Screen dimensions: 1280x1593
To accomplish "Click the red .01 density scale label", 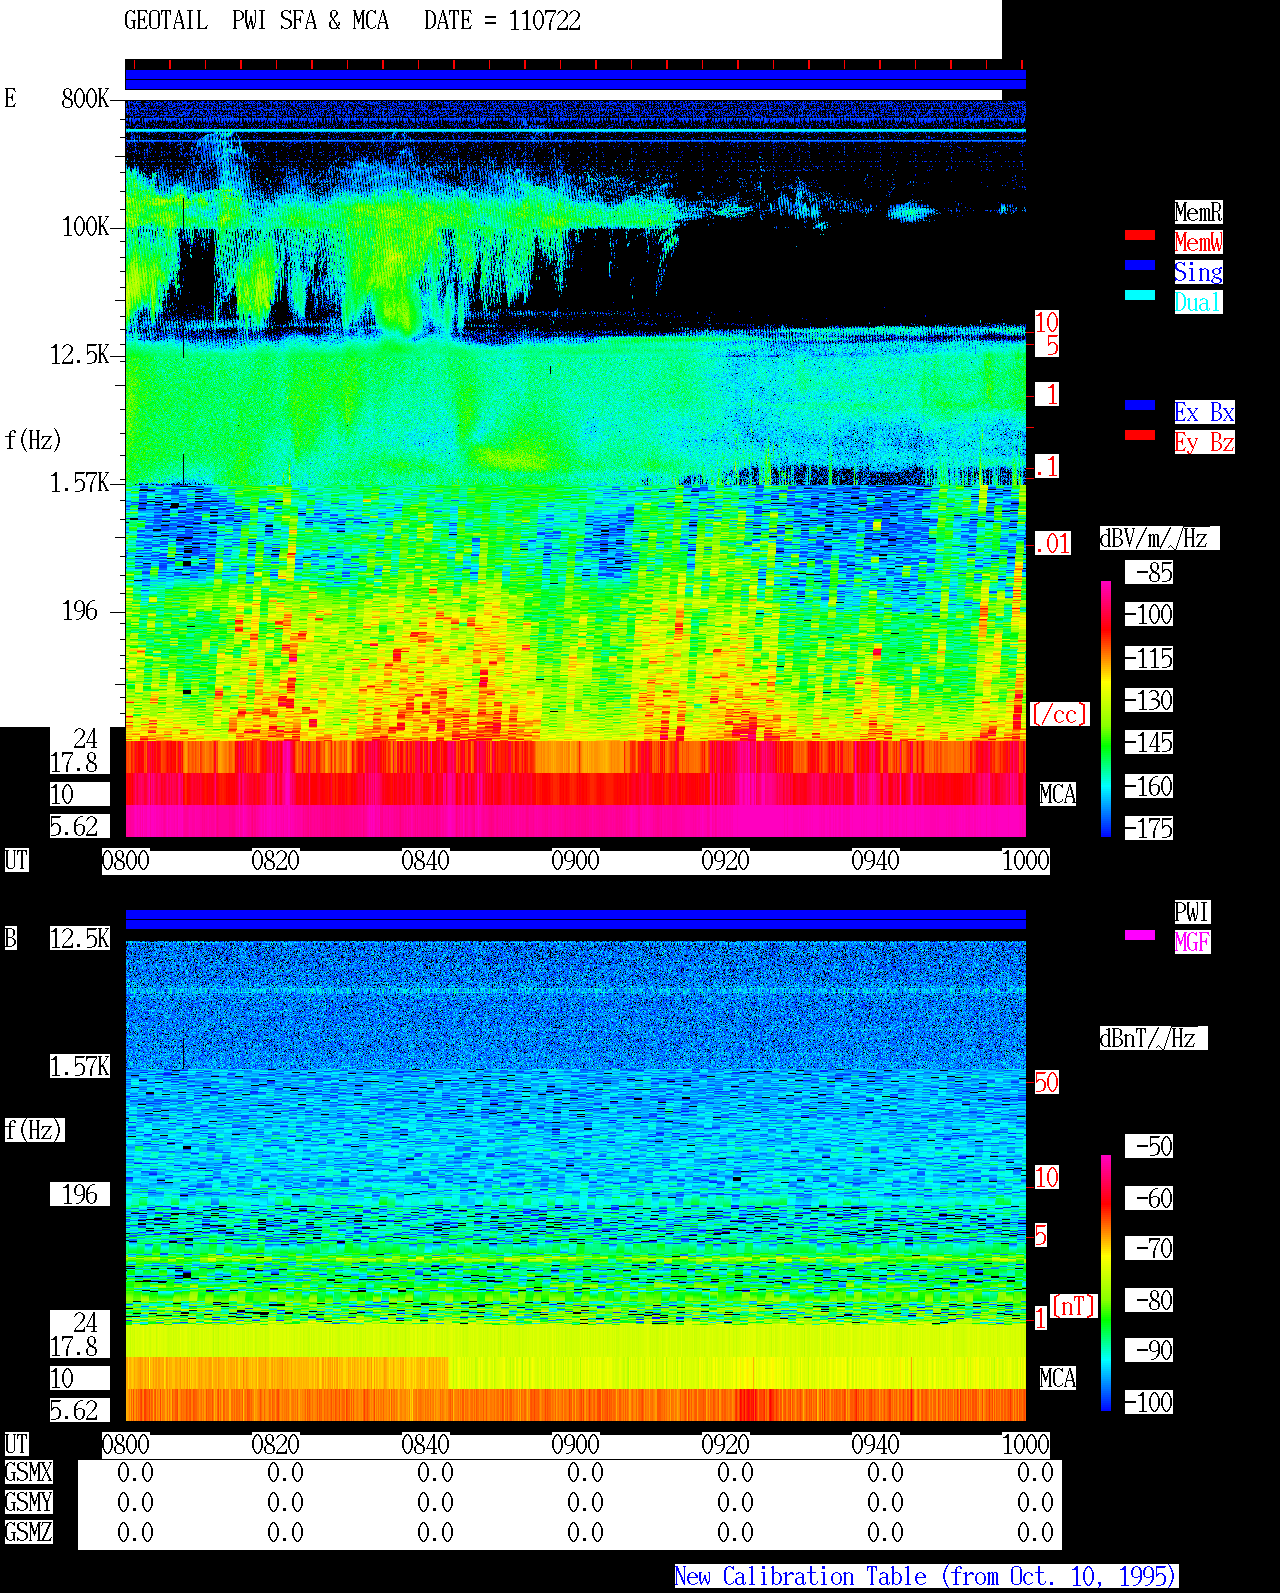I will [1052, 544].
